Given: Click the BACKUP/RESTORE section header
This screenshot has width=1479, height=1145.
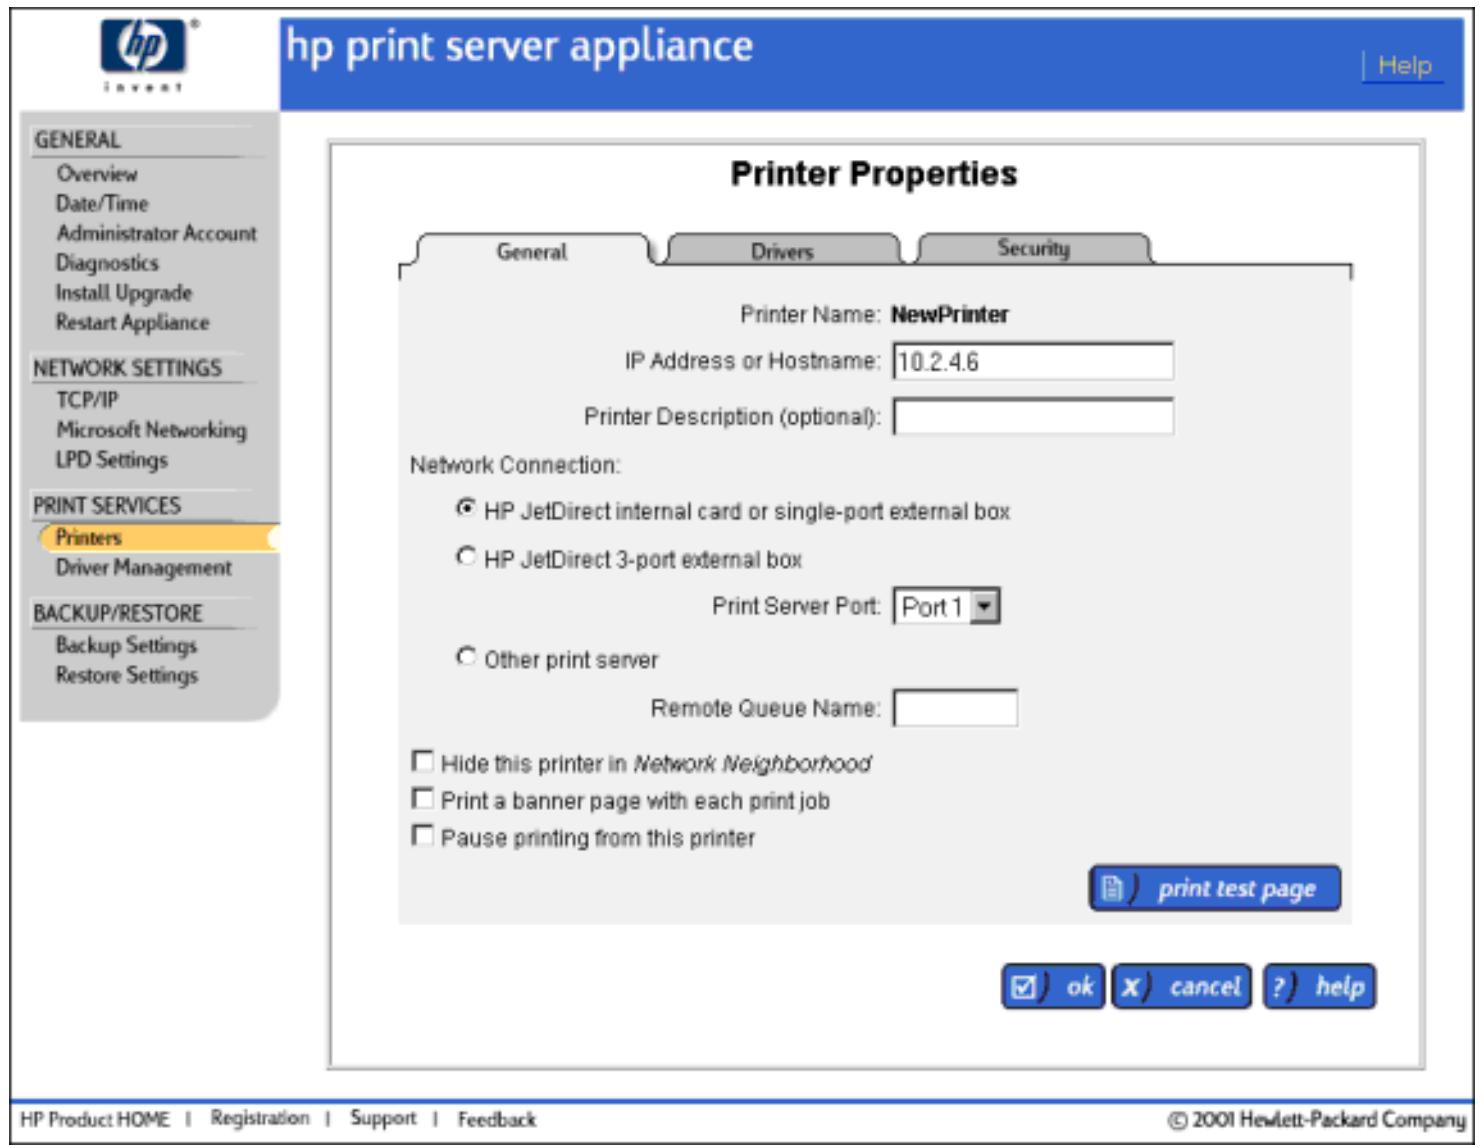Looking at the screenshot, I should click(x=118, y=613).
